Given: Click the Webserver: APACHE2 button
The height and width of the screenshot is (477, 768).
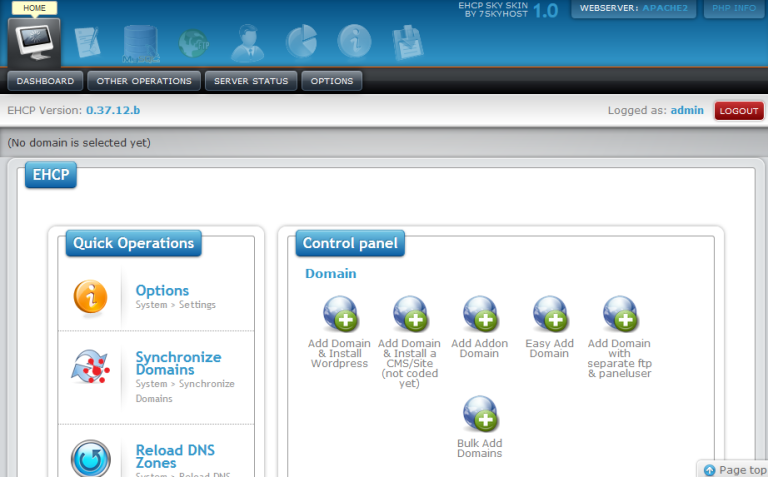Looking at the screenshot, I should 634,8.
